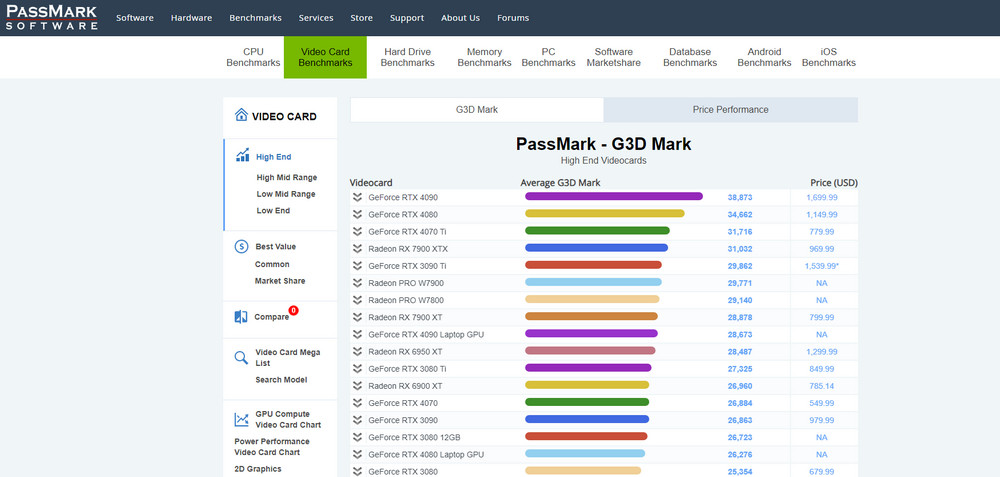This screenshot has height=477, width=1000.
Task: Open the High Mid Range list
Action: (286, 178)
